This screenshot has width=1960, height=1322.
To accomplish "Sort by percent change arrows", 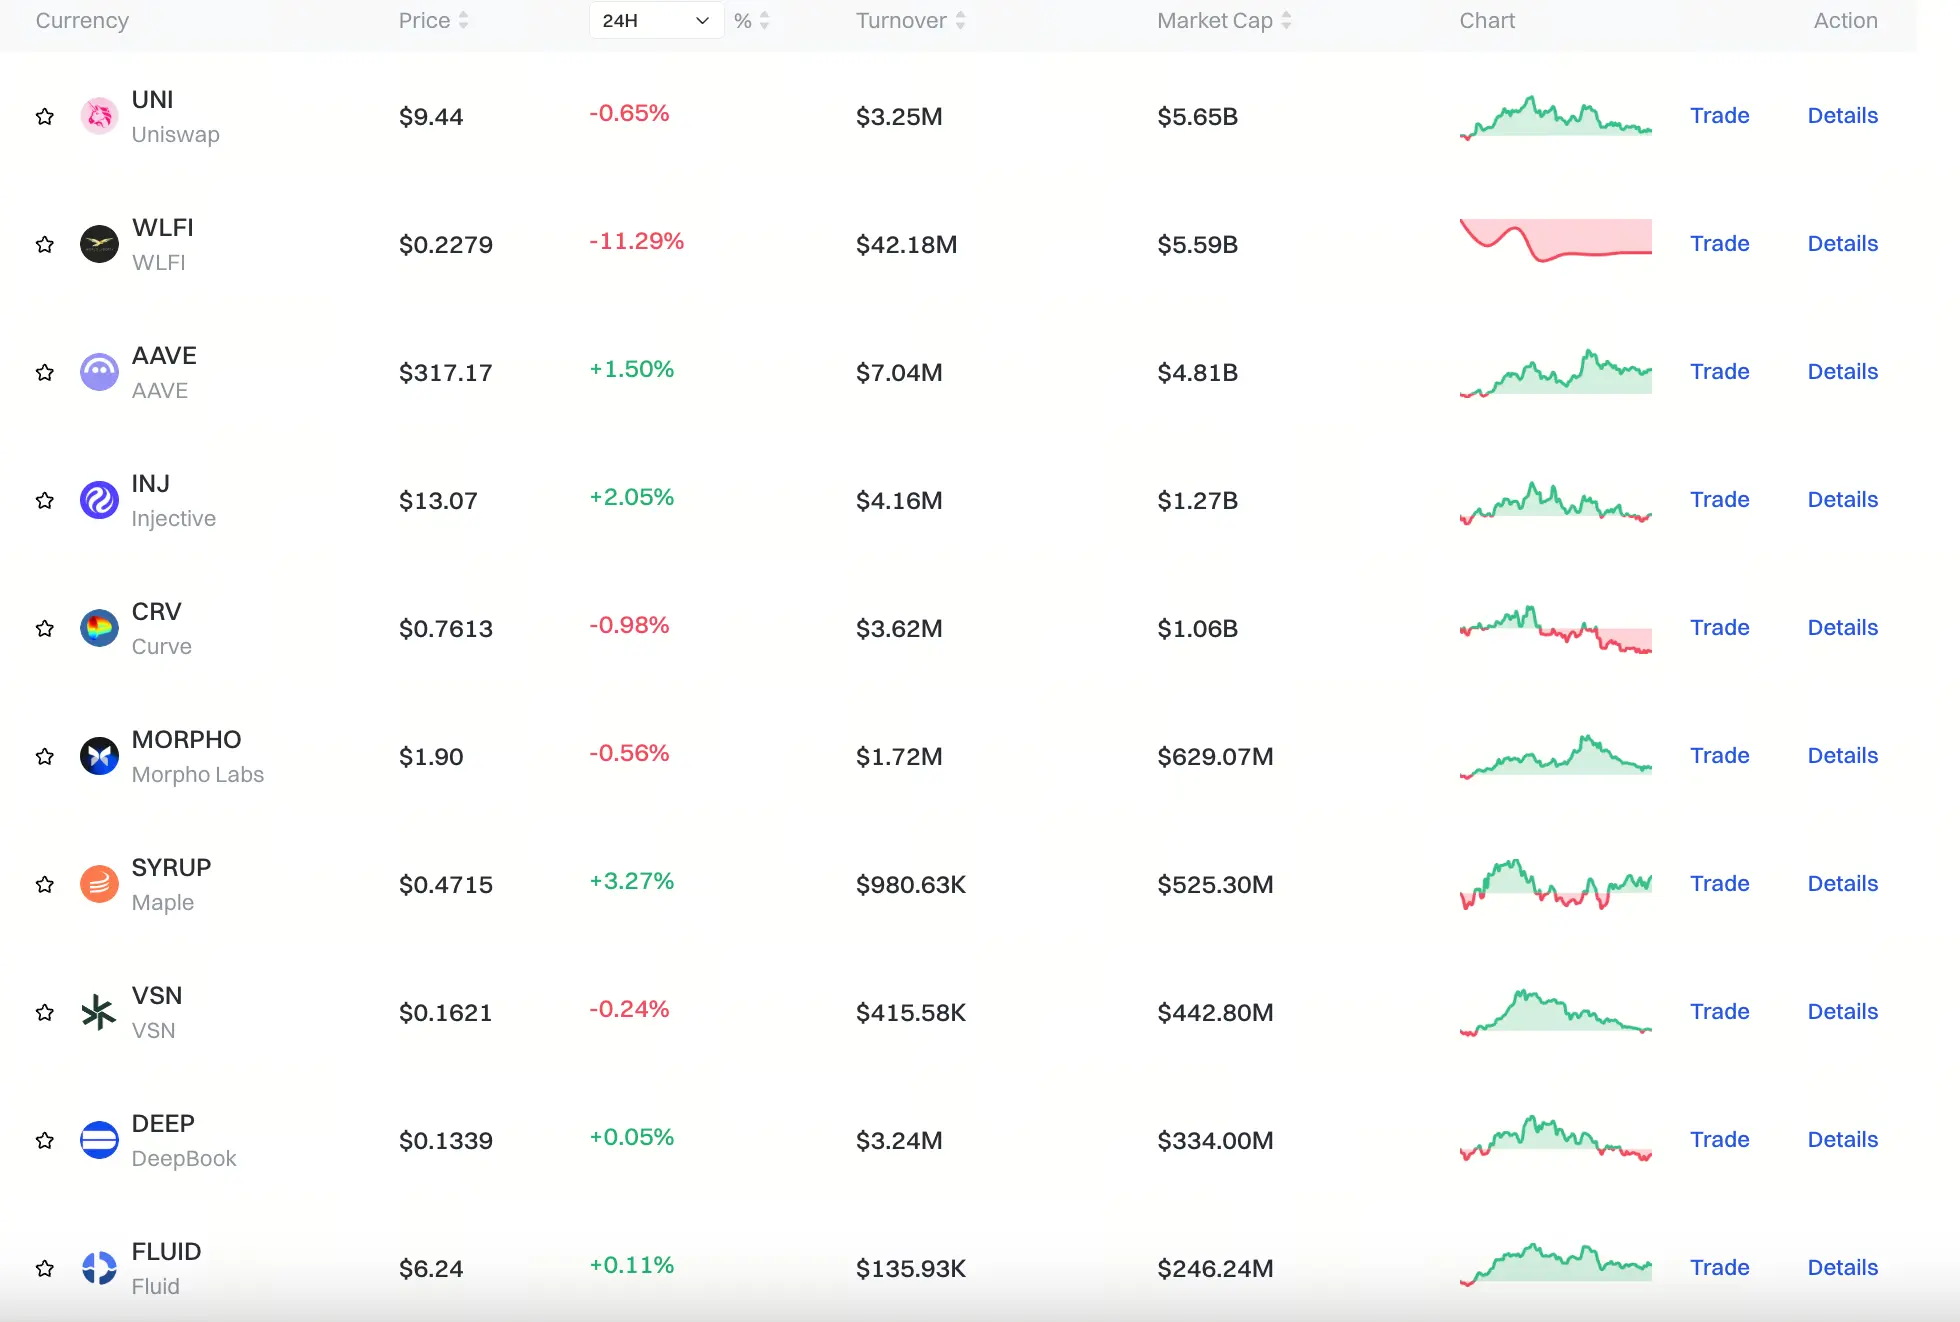I will click(x=764, y=20).
